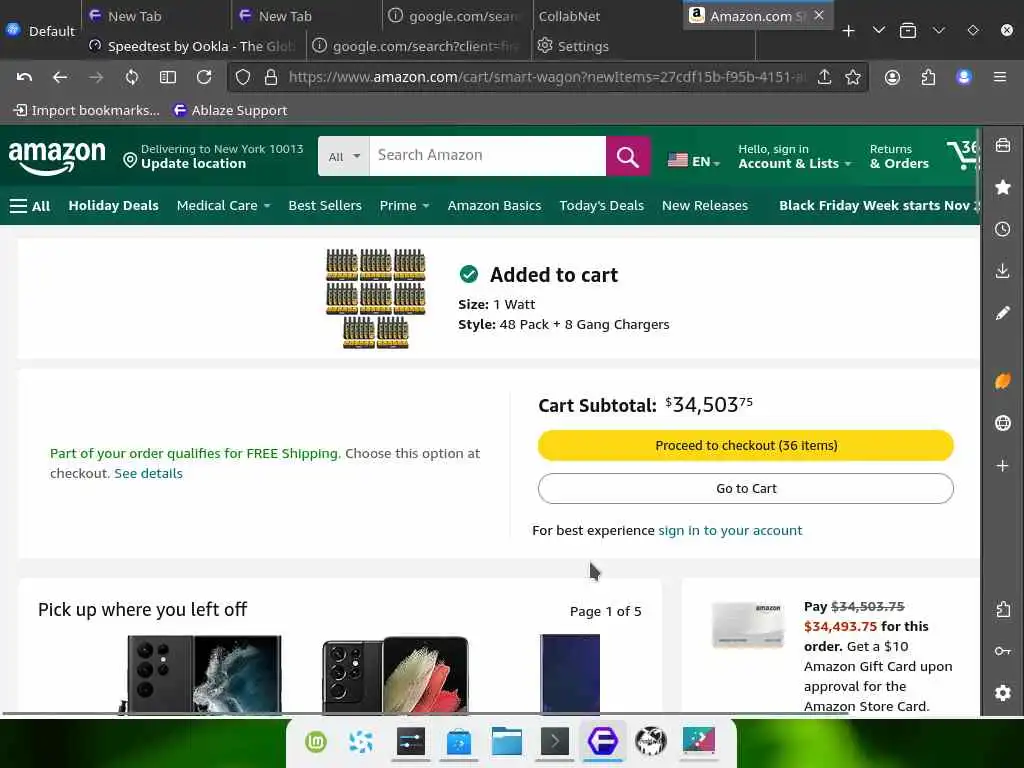Click the sync arrows icon in toolbar
Screen dimensions: 1024x768
[x=132, y=77]
